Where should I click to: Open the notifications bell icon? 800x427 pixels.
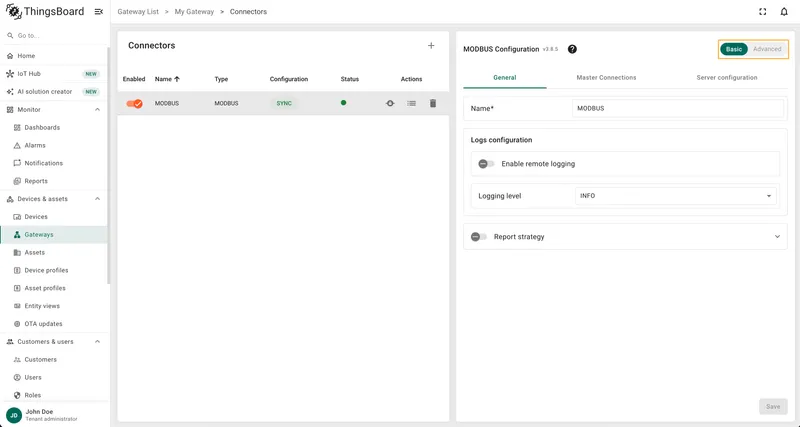pyautogui.click(x=784, y=12)
